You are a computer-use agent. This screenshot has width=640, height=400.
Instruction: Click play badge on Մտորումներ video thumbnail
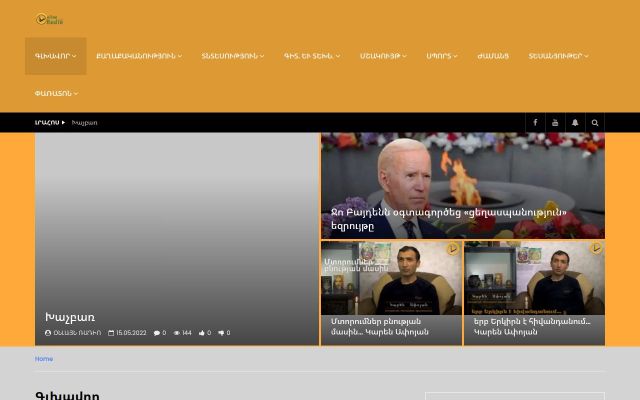coord(453,249)
